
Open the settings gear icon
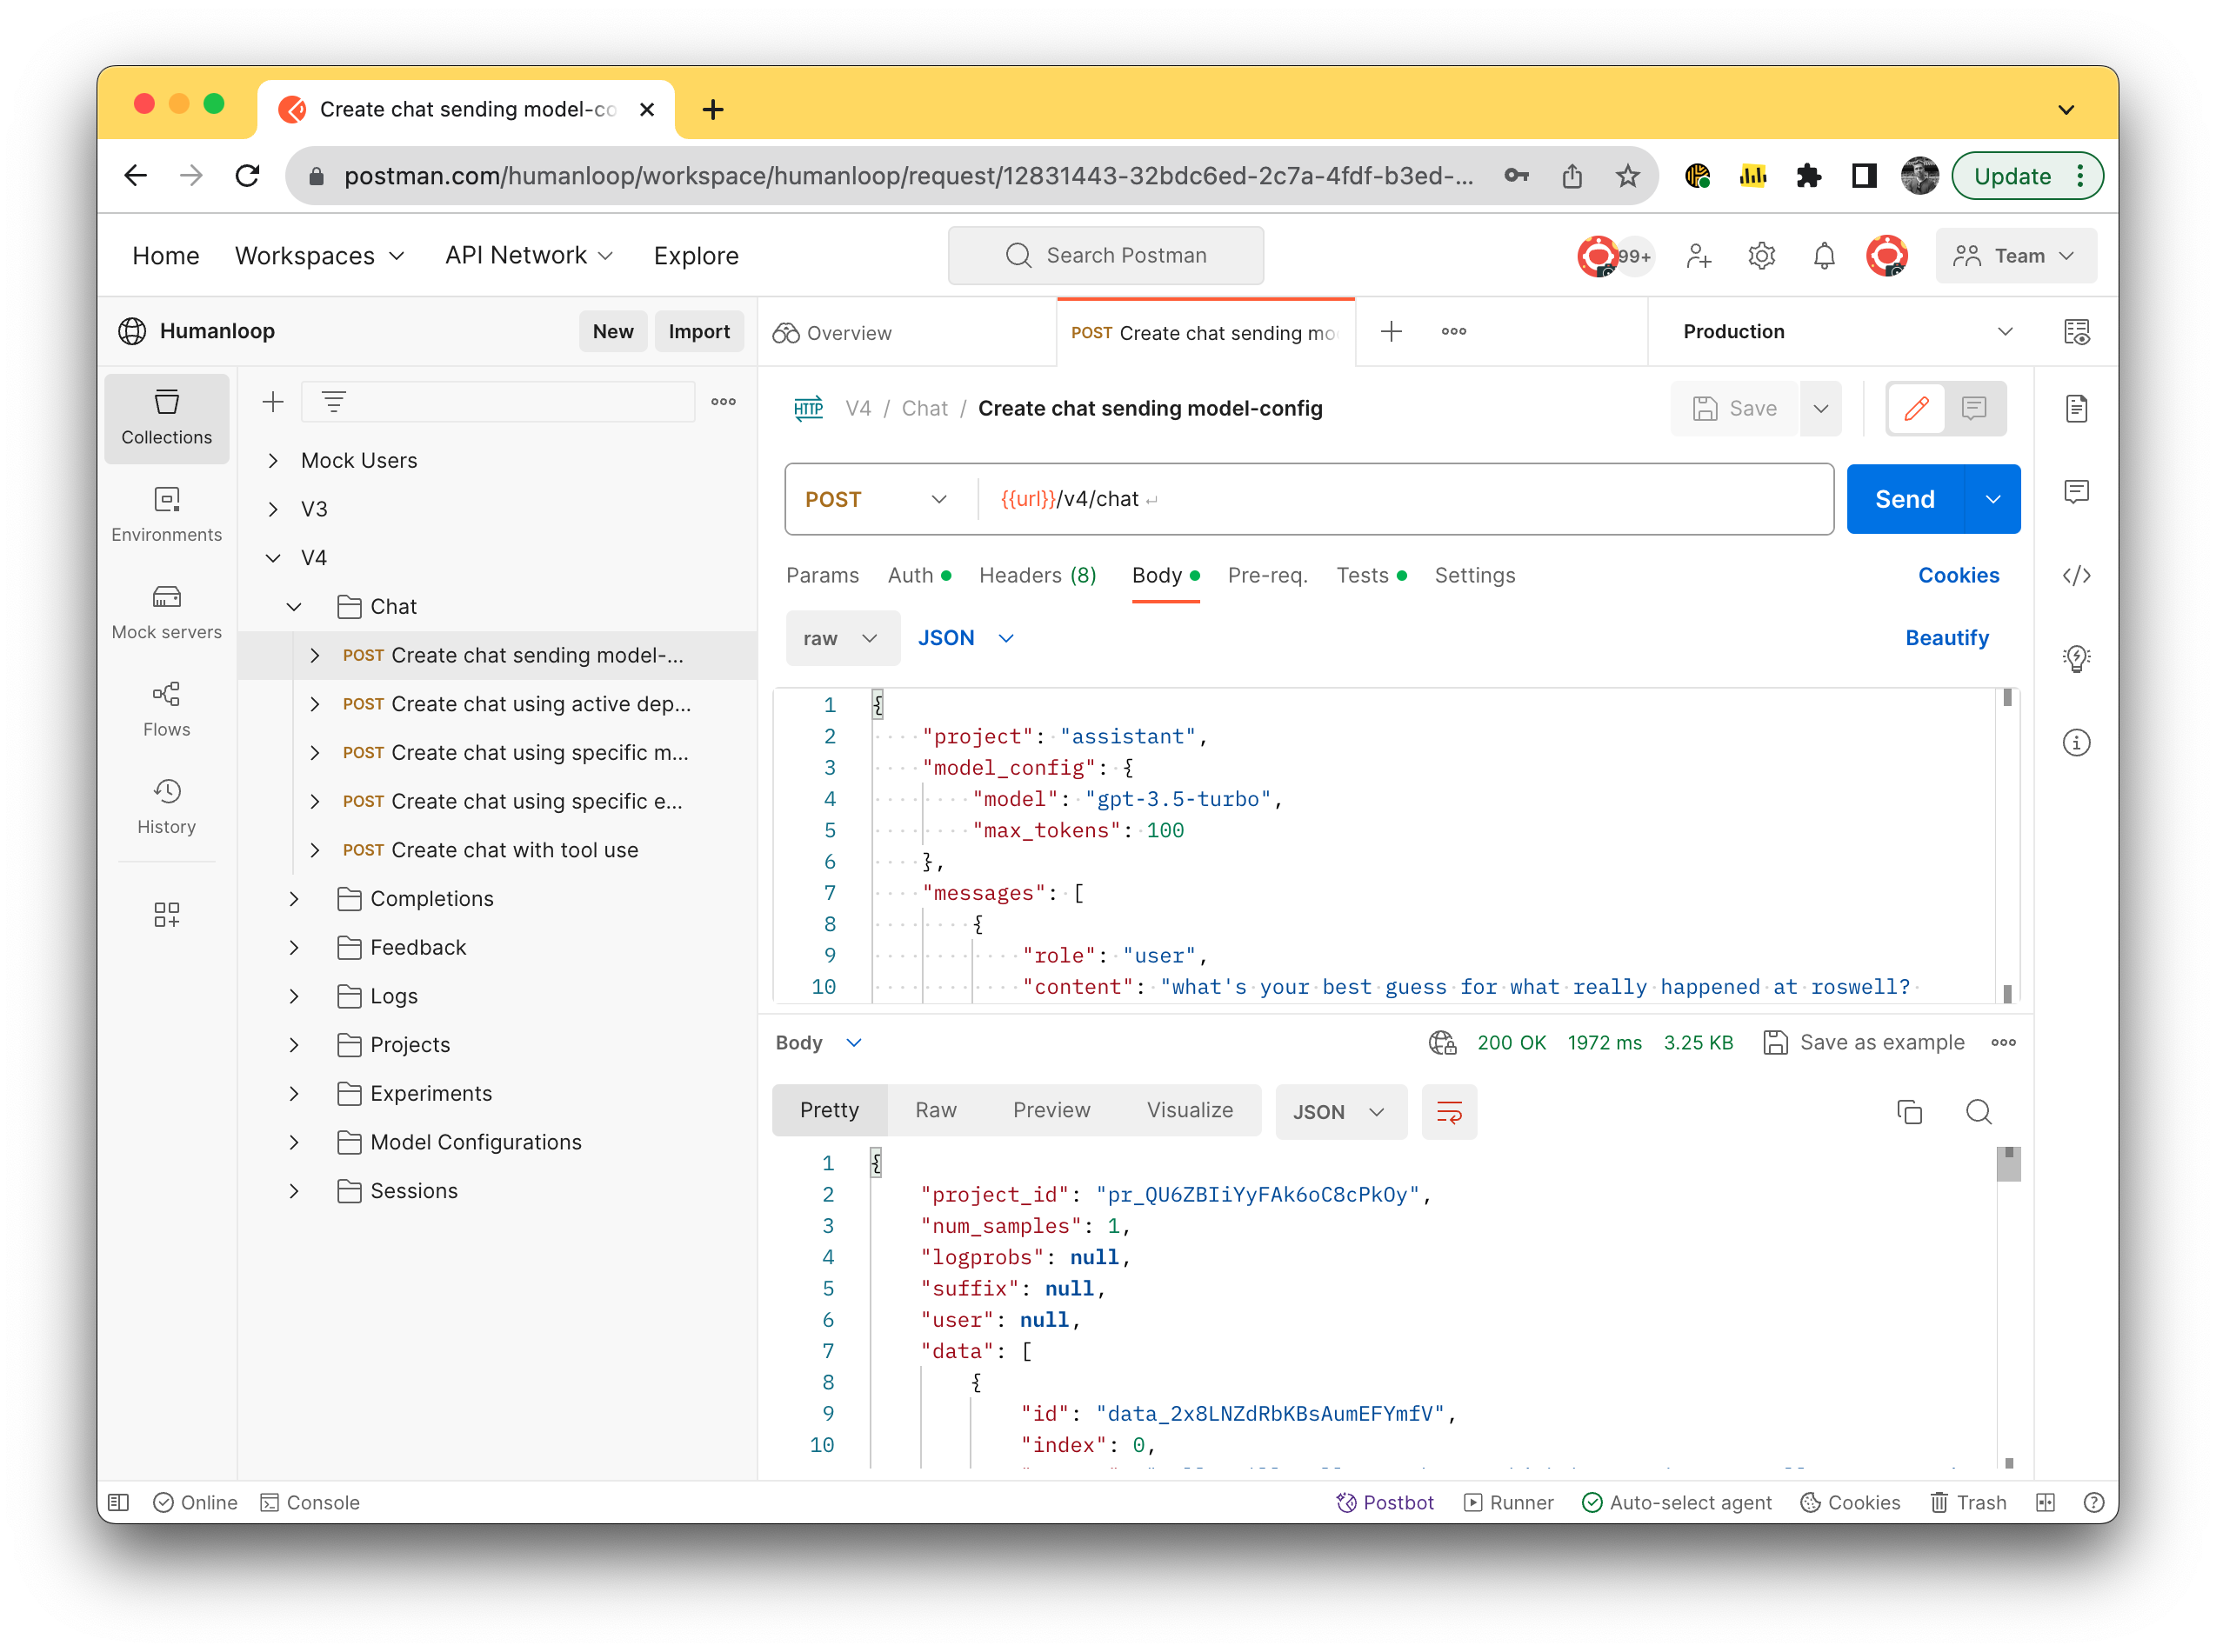[1760, 256]
